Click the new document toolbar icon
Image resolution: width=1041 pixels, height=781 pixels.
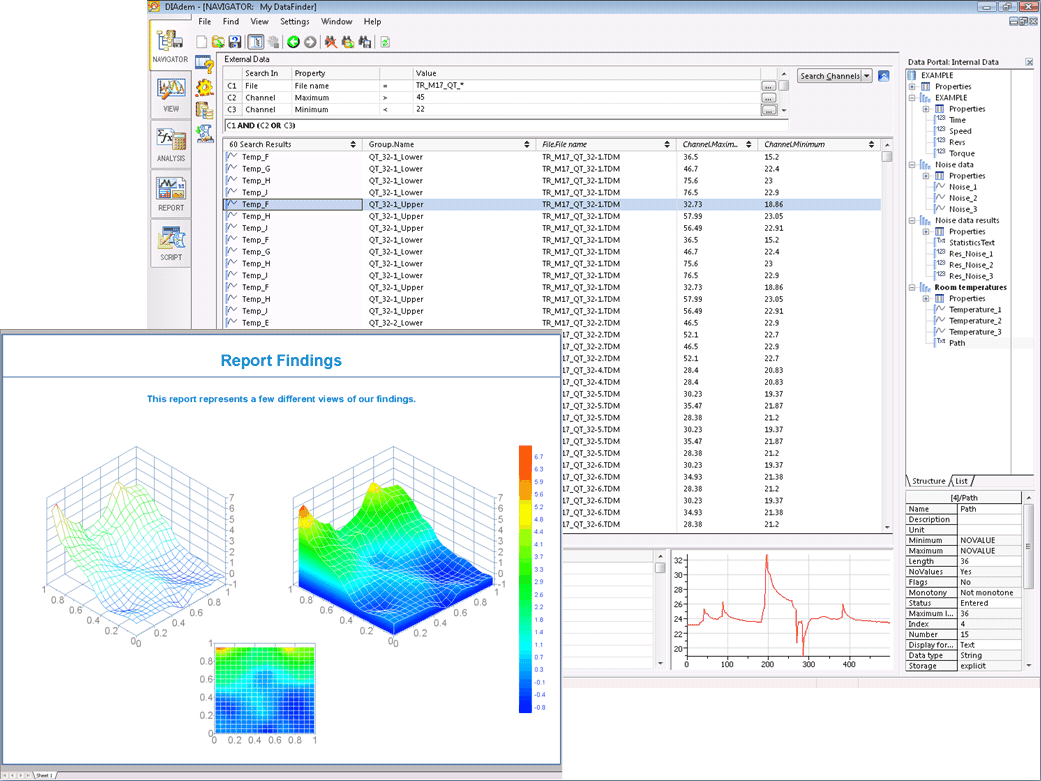click(x=202, y=42)
